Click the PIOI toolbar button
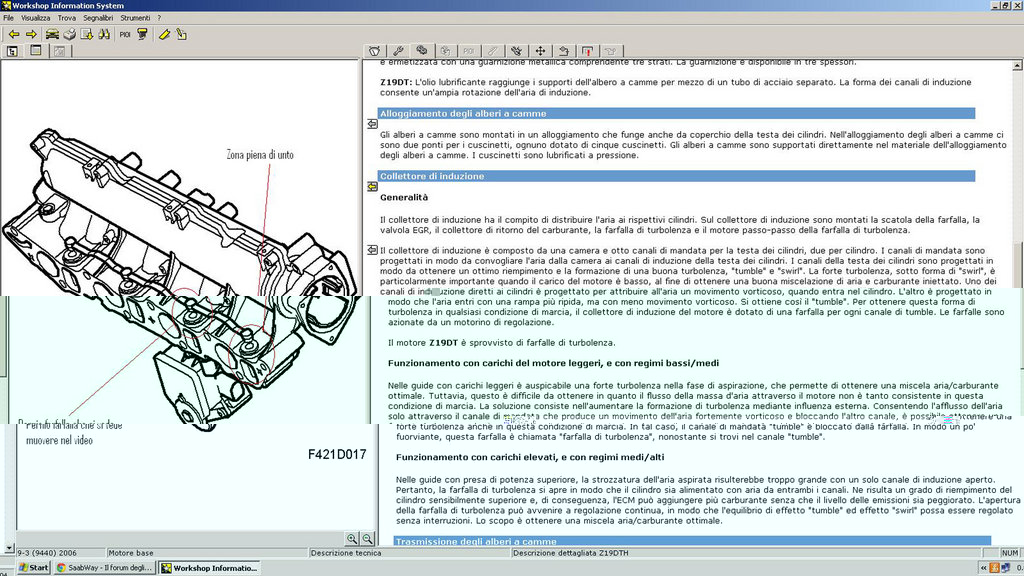The image size is (1024, 576). click(125, 34)
